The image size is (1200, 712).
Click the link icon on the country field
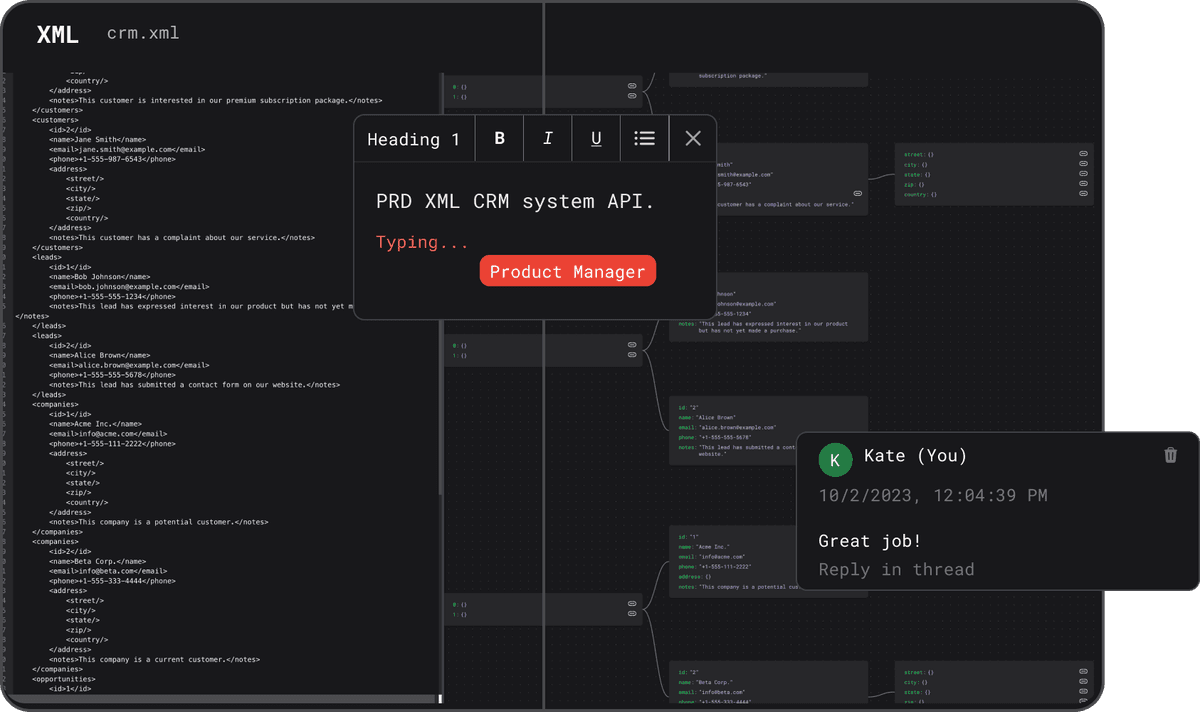pos(1083,195)
